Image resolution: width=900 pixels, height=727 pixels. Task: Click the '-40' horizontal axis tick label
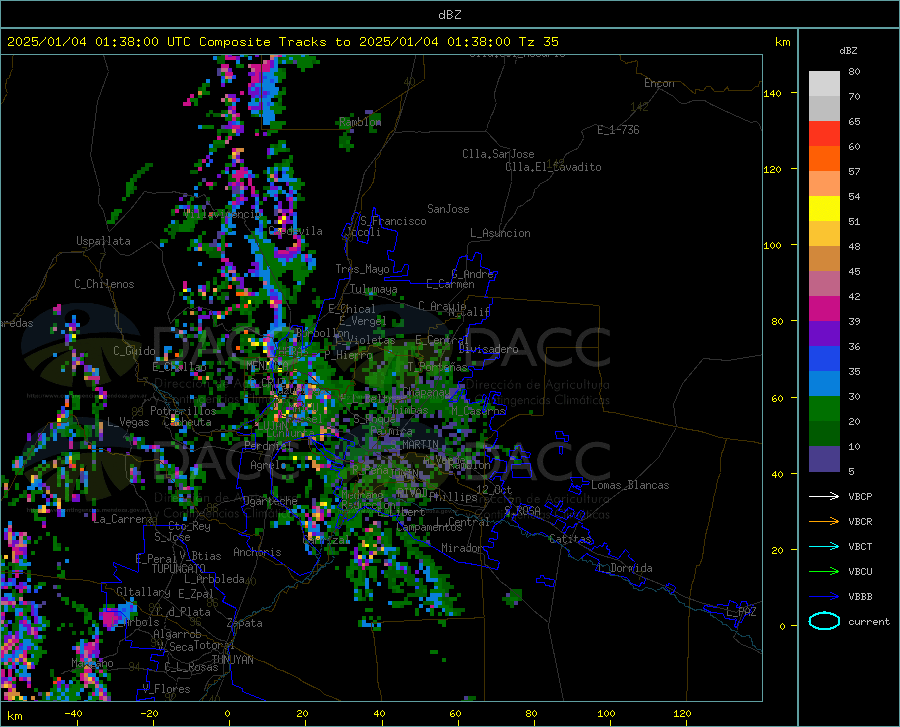click(73, 713)
